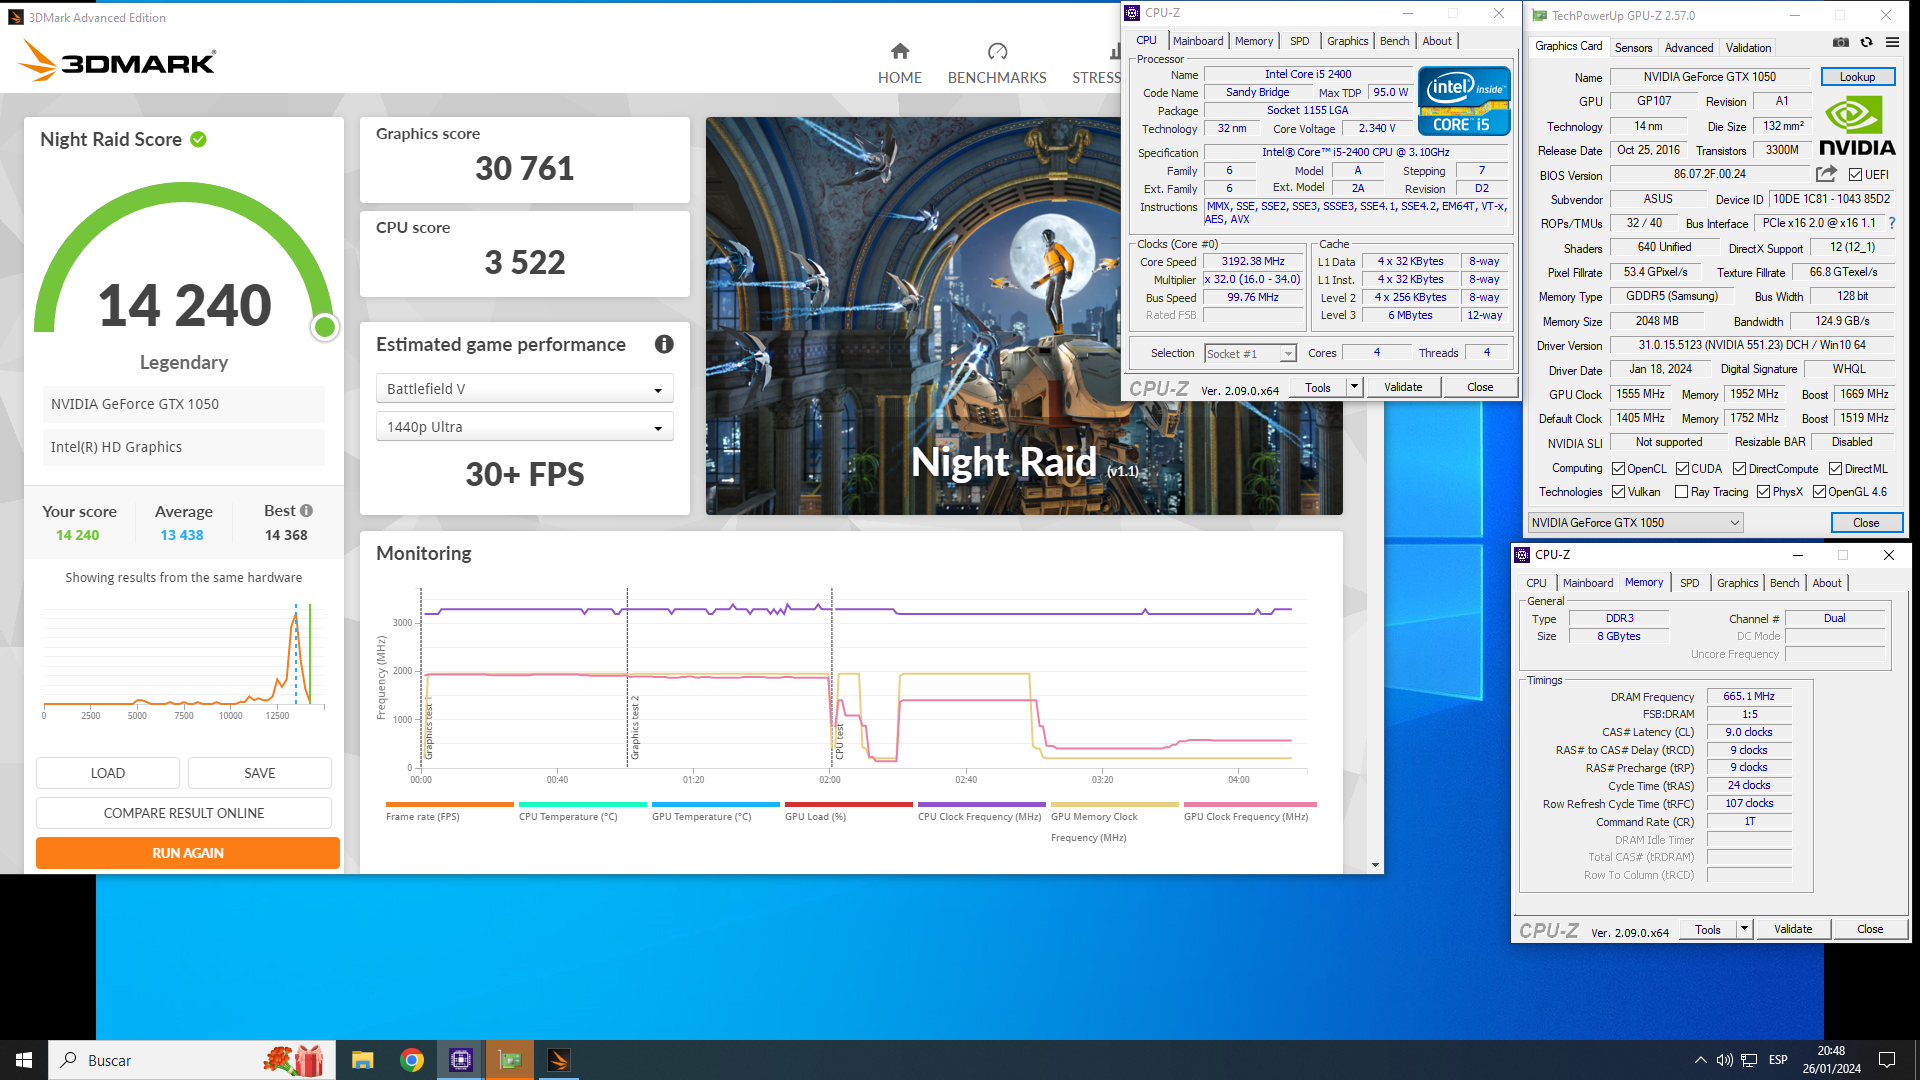Open the Battlefield V game dropdown
Screen dimensions: 1920x1080
tap(524, 389)
